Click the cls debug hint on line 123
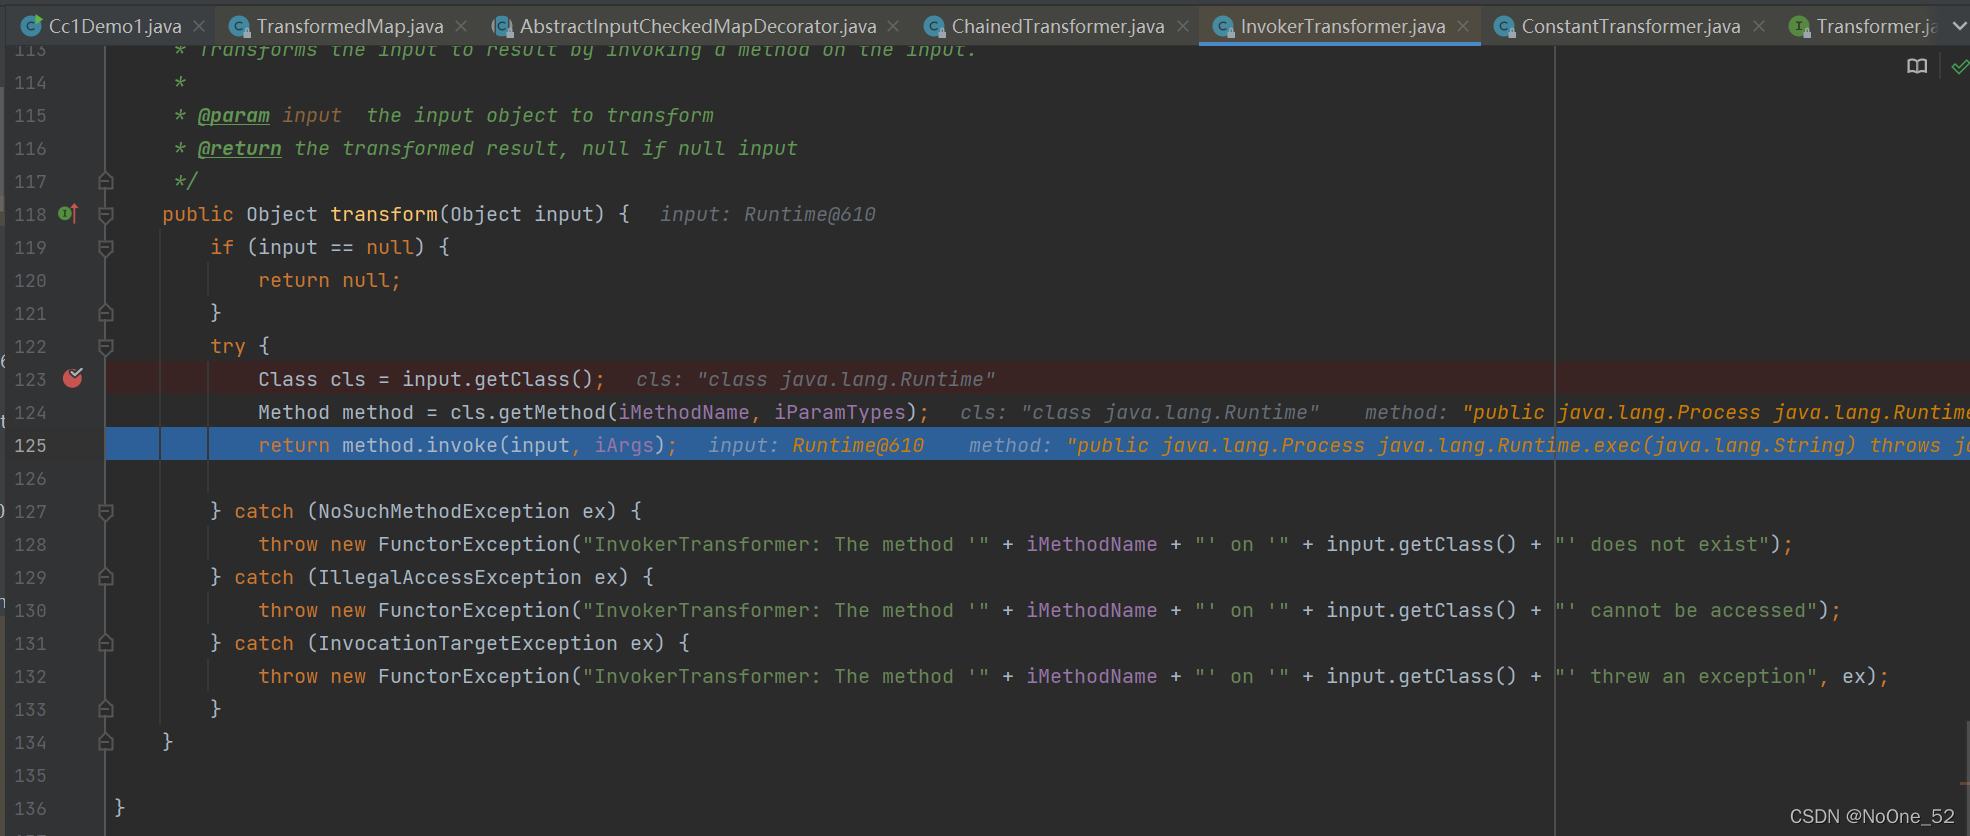1970x836 pixels. [816, 379]
